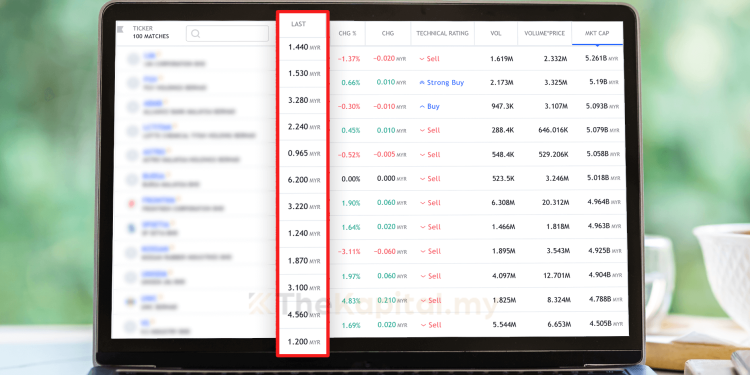The image size is (750, 375).
Task: Click volume*price value 529.206K
Action: pyautogui.click(x=553, y=154)
